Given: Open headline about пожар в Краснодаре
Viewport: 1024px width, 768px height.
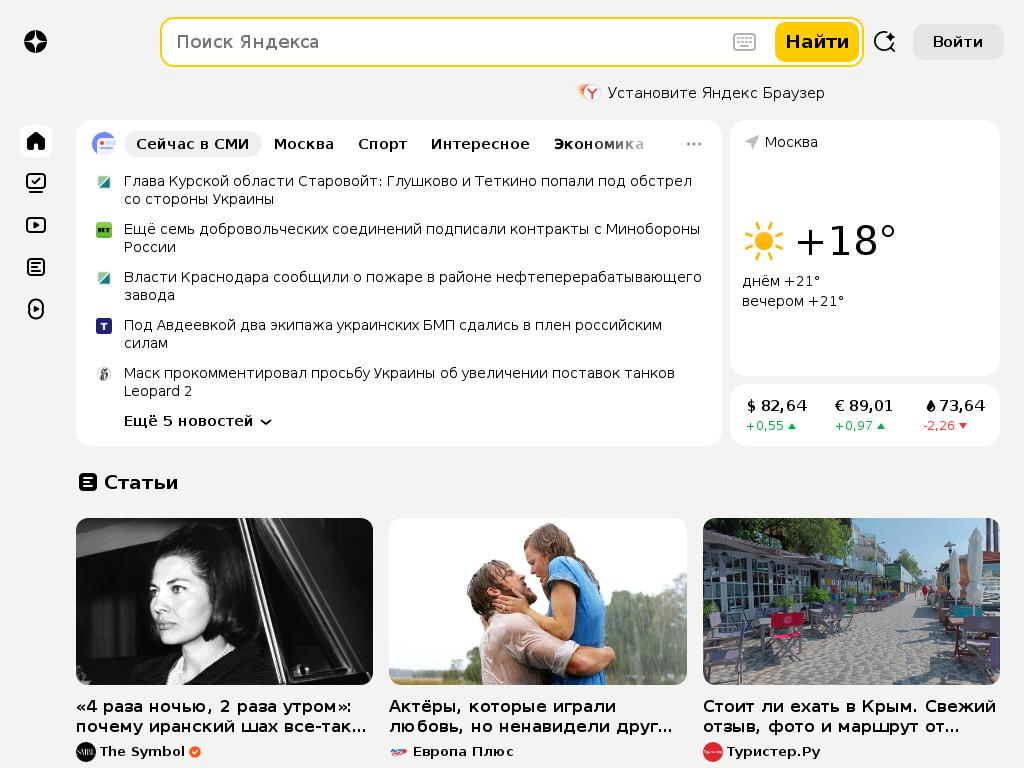Looking at the screenshot, I should coord(413,286).
